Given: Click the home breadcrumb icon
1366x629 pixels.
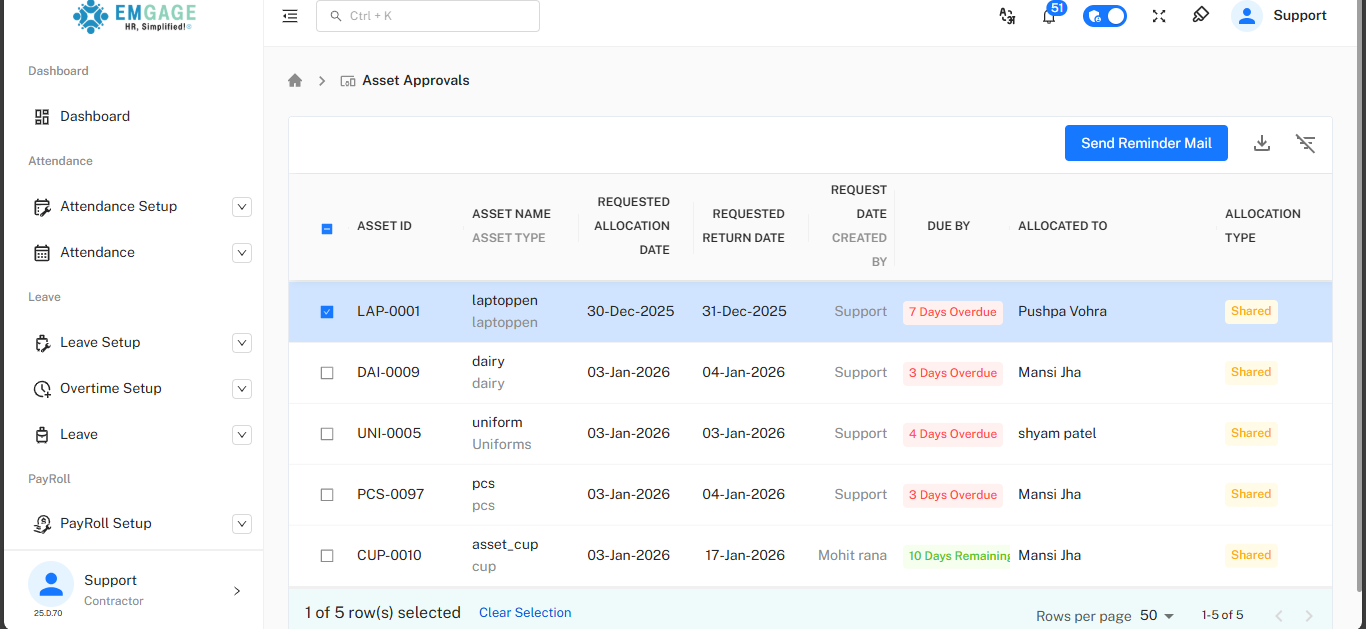Looking at the screenshot, I should [x=295, y=80].
